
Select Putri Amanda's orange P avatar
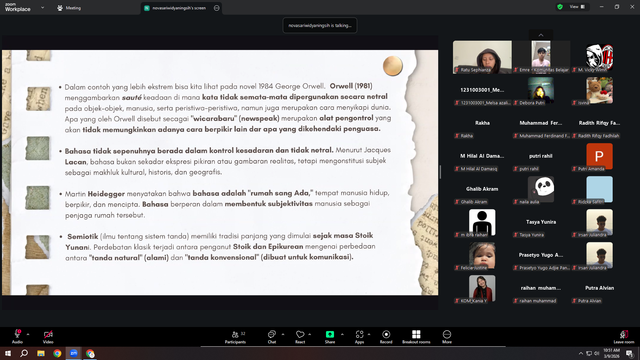coord(599,156)
